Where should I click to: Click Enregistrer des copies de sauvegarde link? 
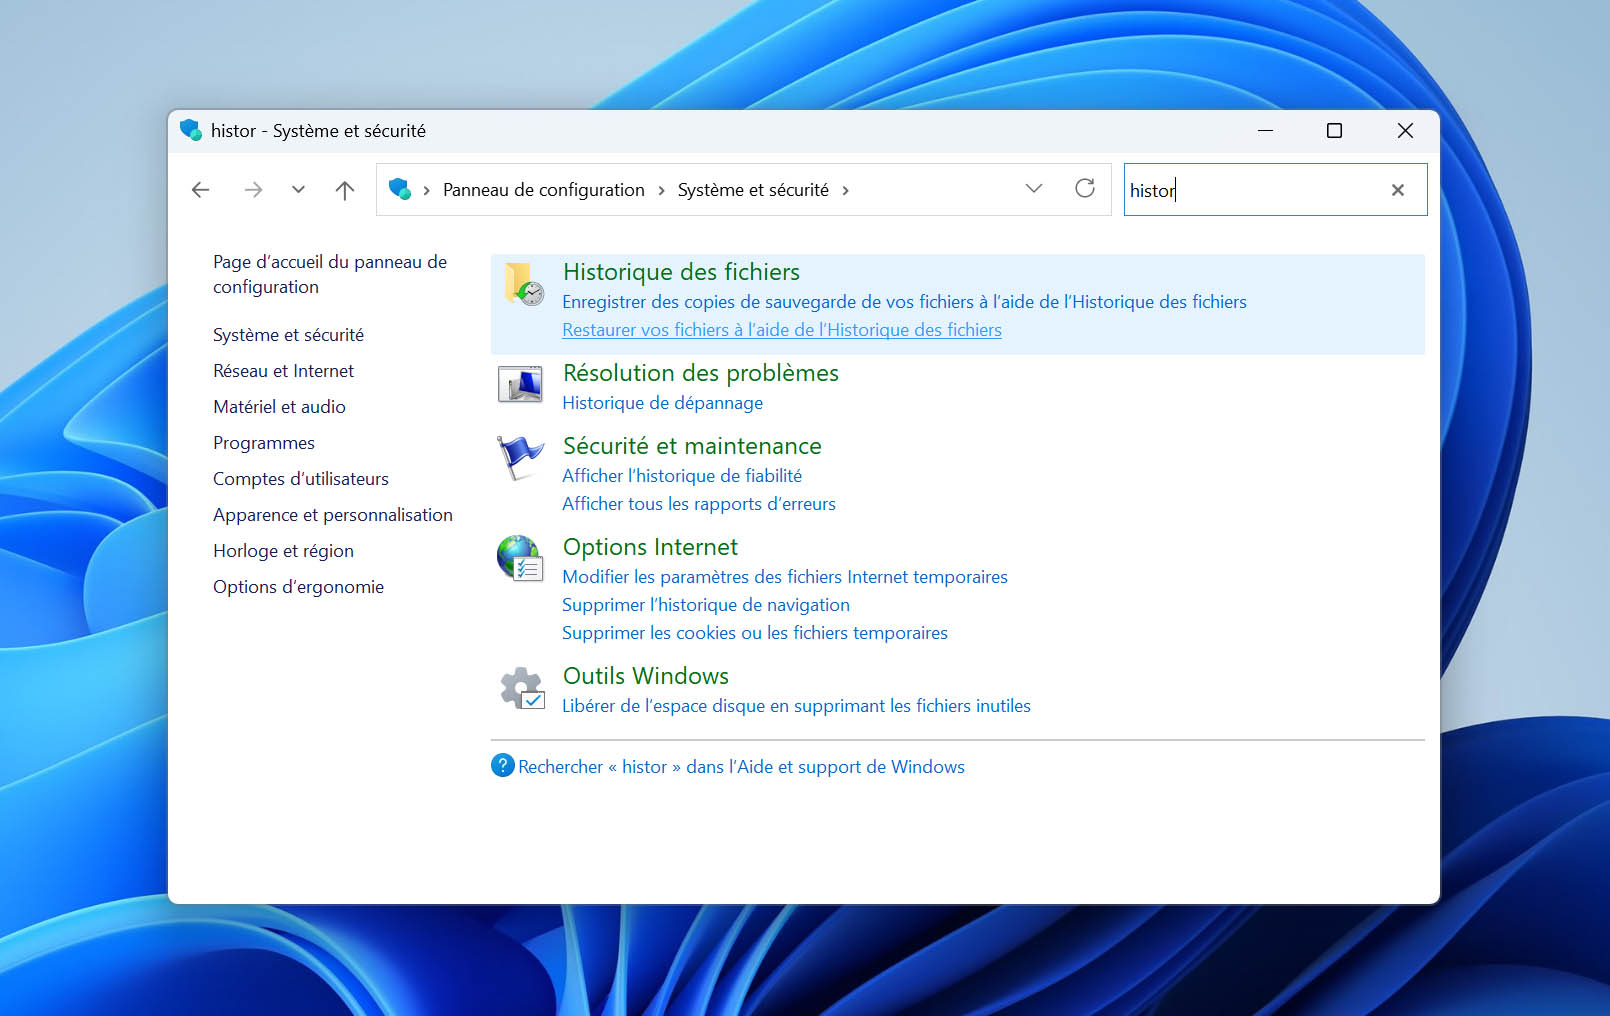click(904, 302)
